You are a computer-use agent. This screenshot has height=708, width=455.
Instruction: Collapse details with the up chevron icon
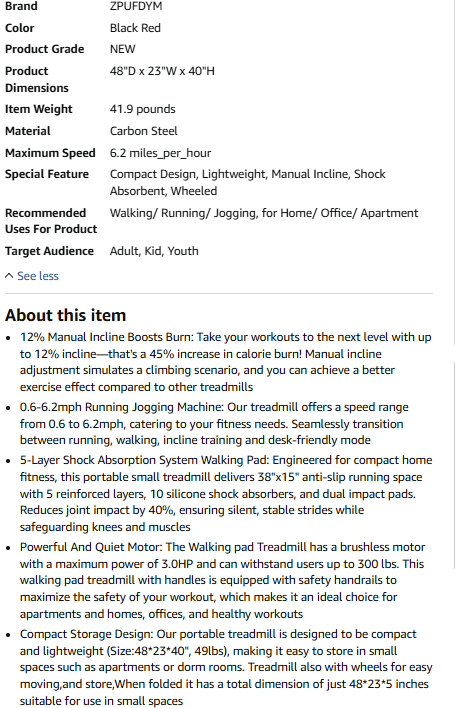[x=9, y=276]
